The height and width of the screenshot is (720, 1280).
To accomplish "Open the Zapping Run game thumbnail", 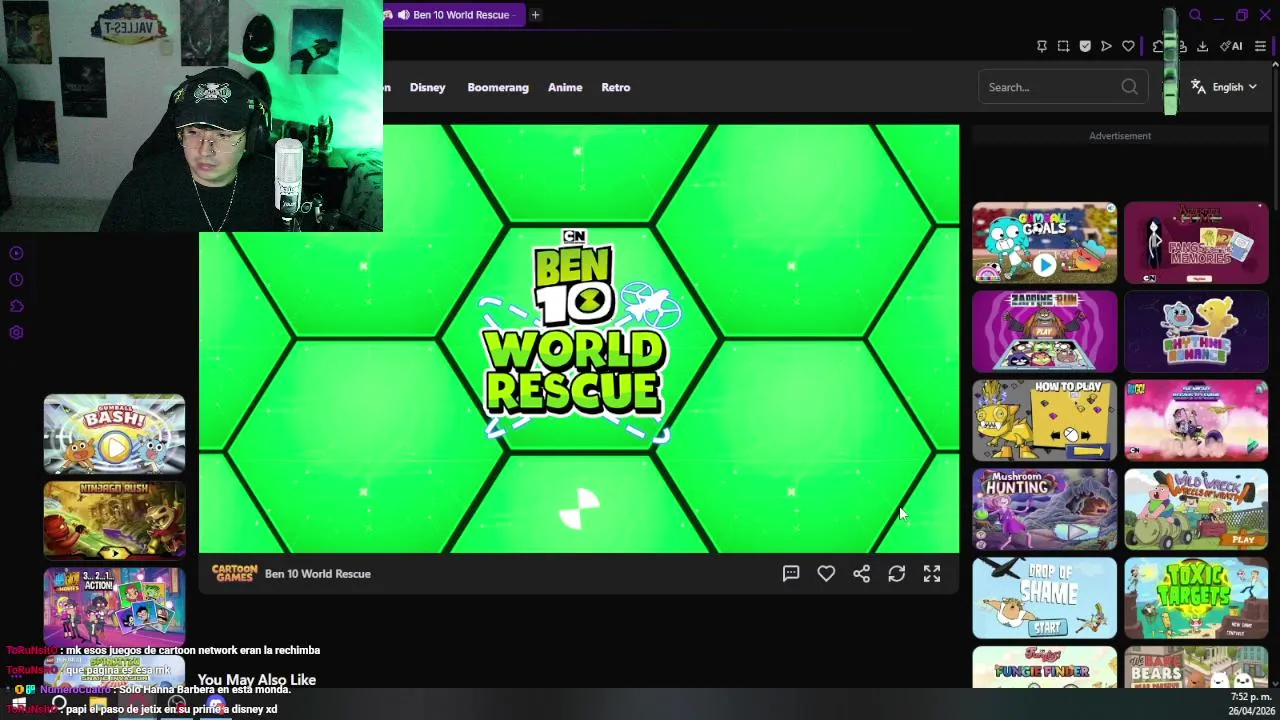I will pos(1045,331).
